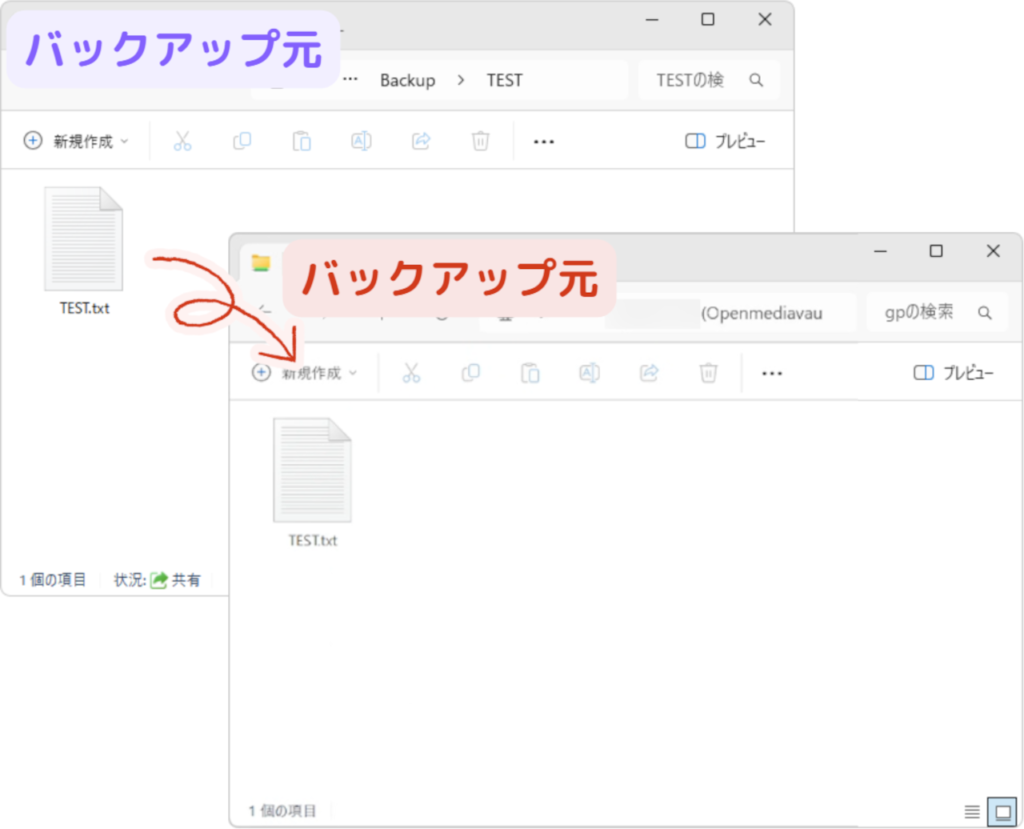Click the Rename icon in the Openmediavault window
This screenshot has width=1024, height=829.
pyautogui.click(x=590, y=373)
